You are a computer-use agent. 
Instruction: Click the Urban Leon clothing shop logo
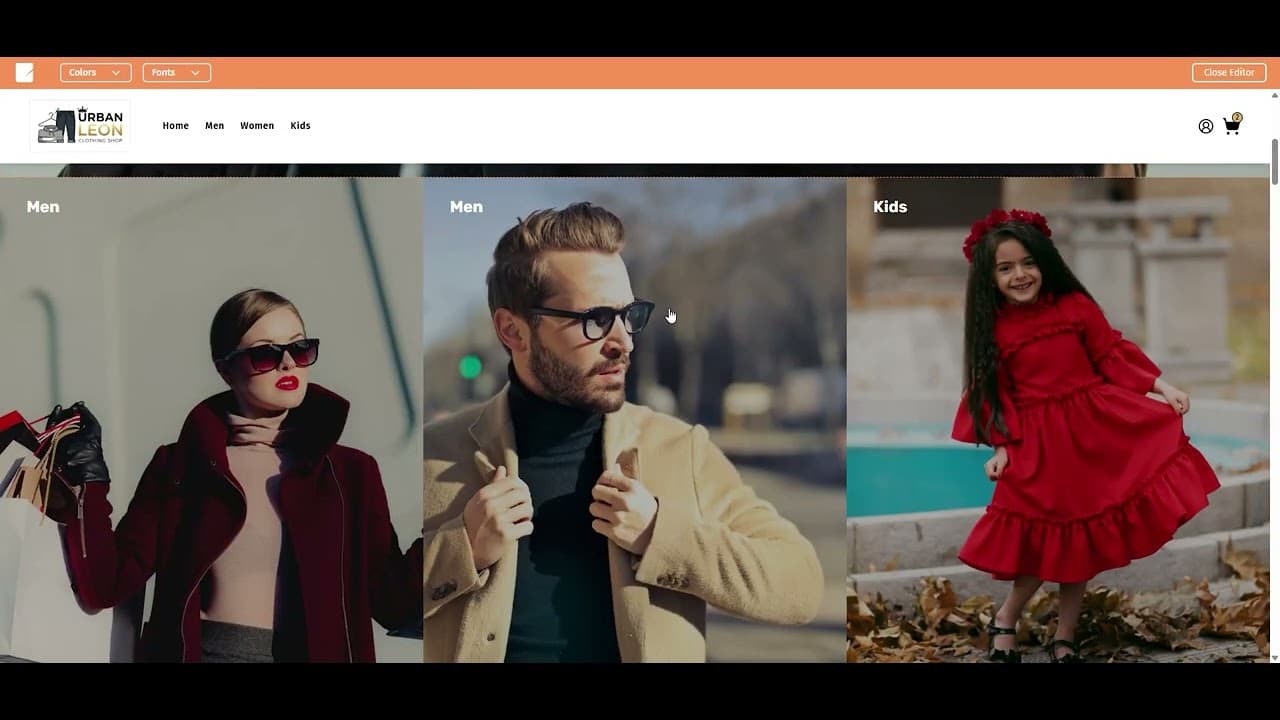80,123
